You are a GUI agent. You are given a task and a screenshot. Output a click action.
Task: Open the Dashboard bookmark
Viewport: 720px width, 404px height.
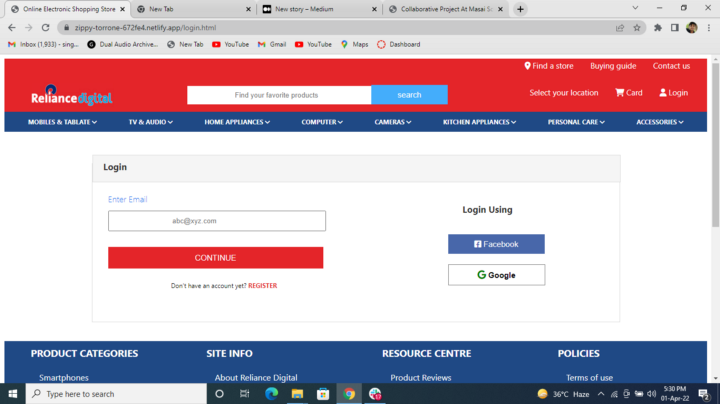399,45
